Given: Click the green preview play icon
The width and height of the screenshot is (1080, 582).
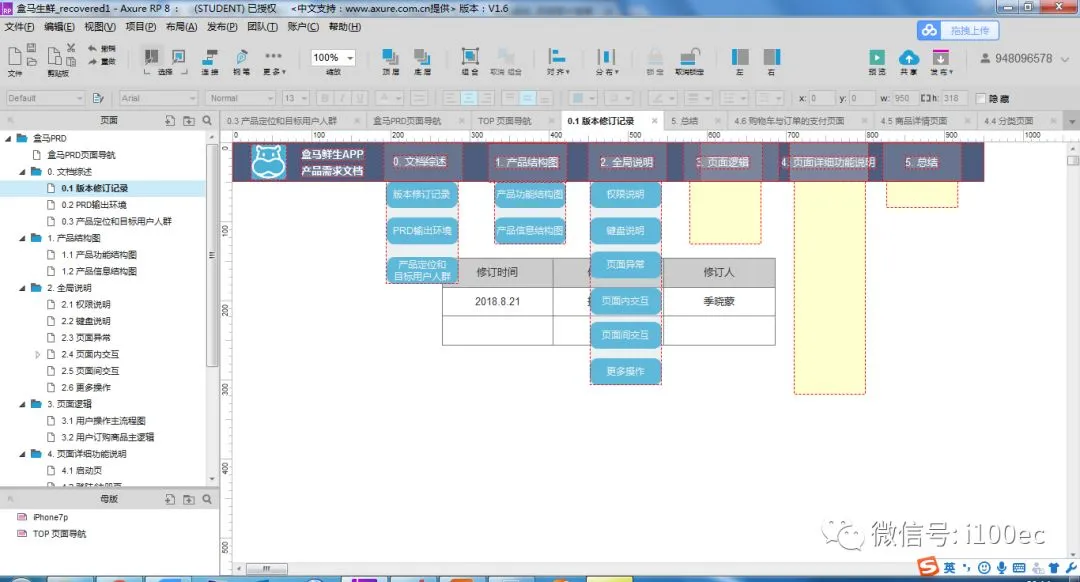Looking at the screenshot, I should tap(877, 57).
